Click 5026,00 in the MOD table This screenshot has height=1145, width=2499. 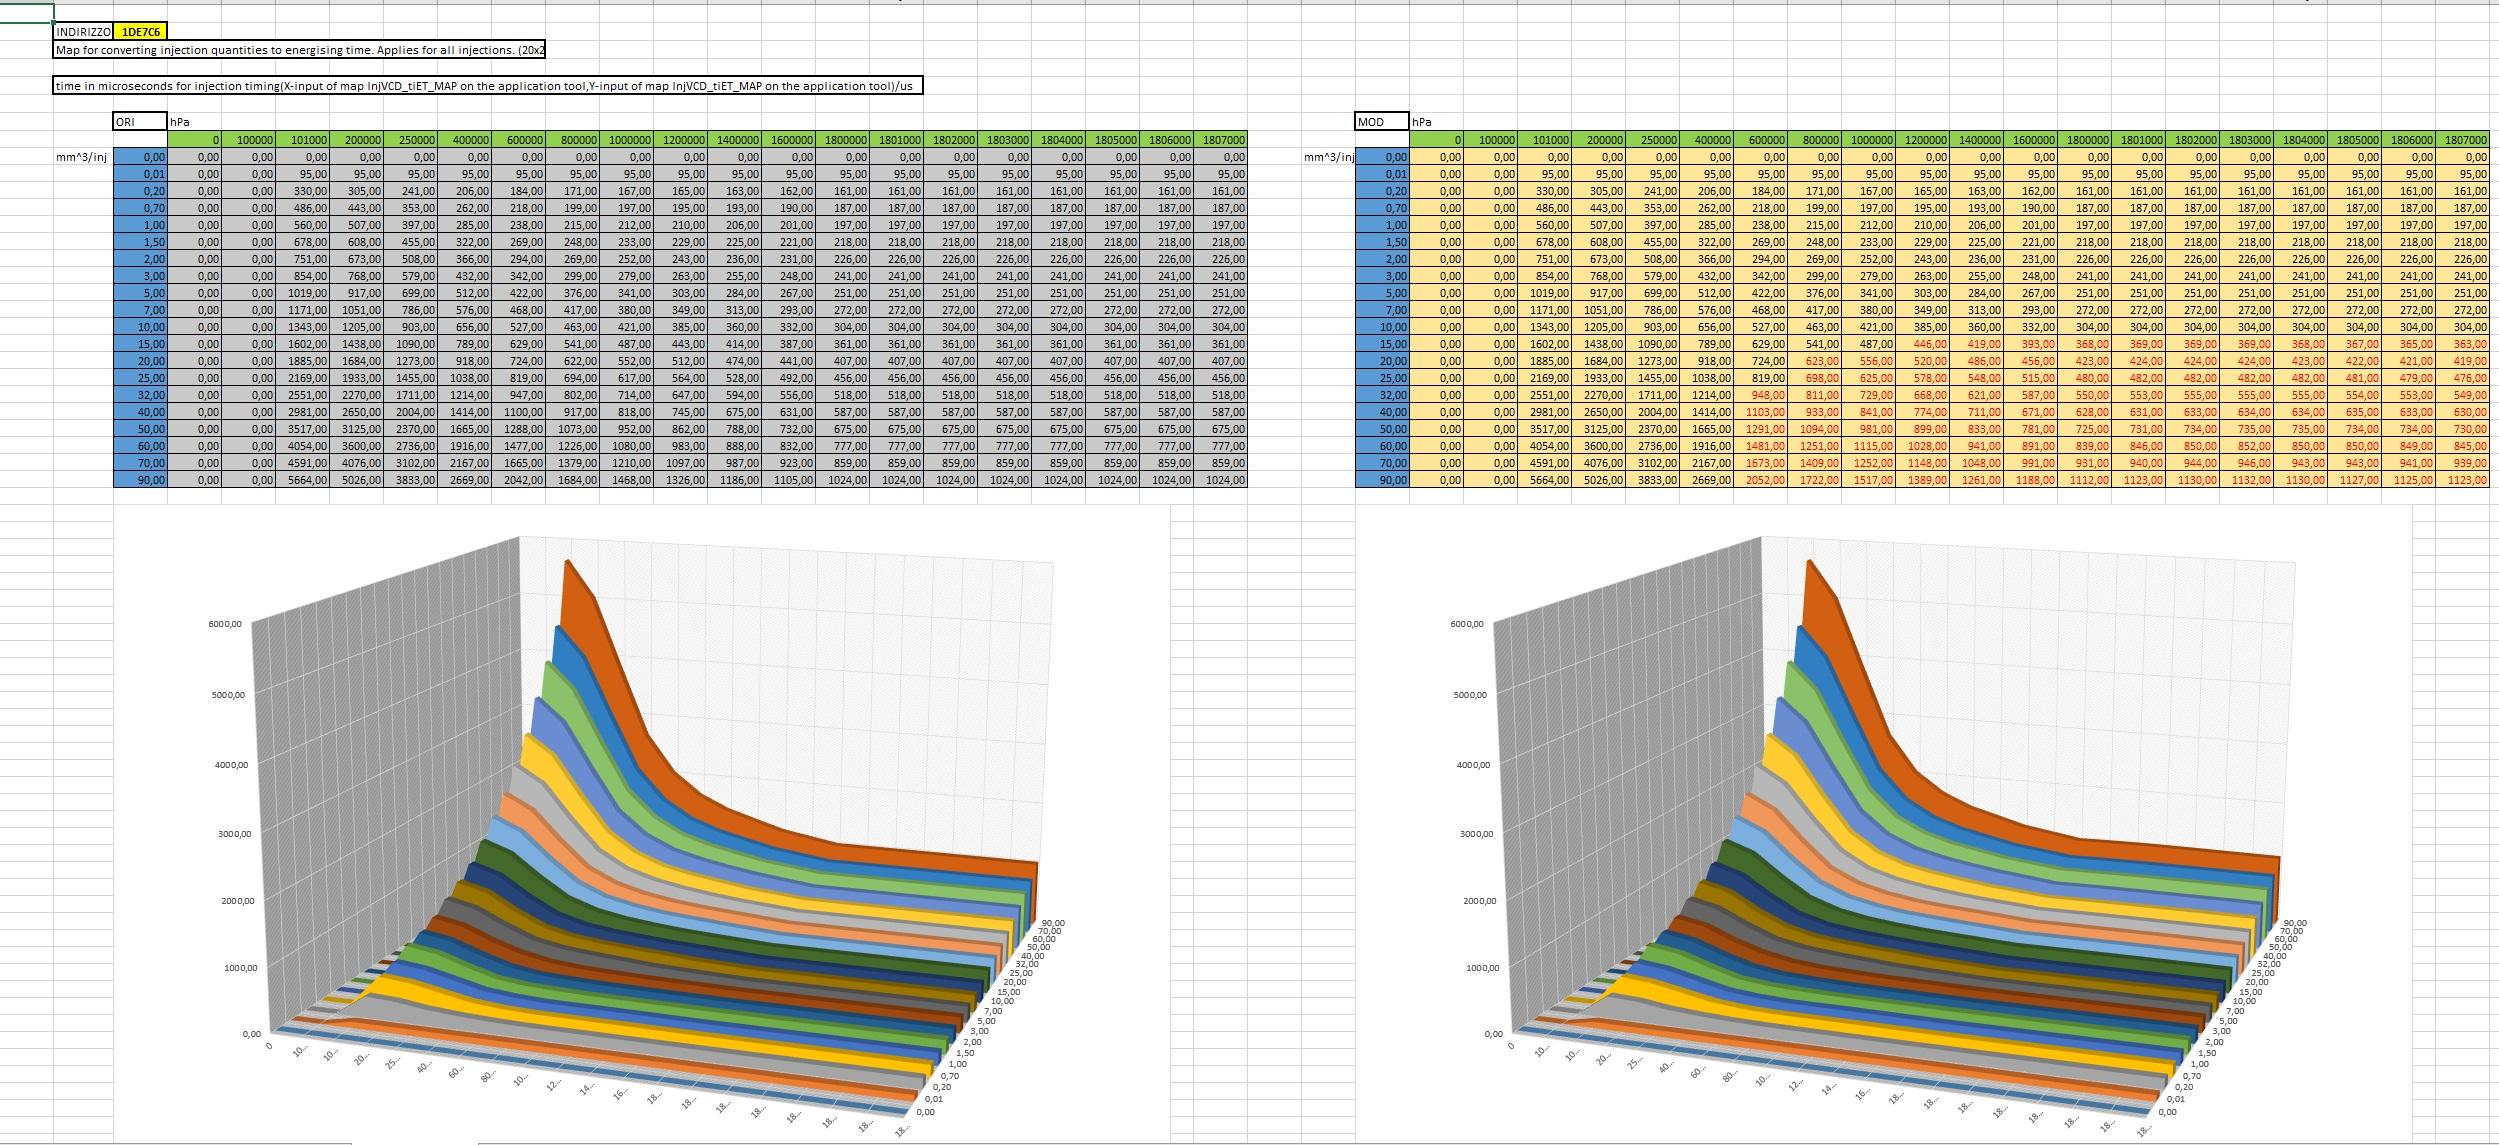1599,480
